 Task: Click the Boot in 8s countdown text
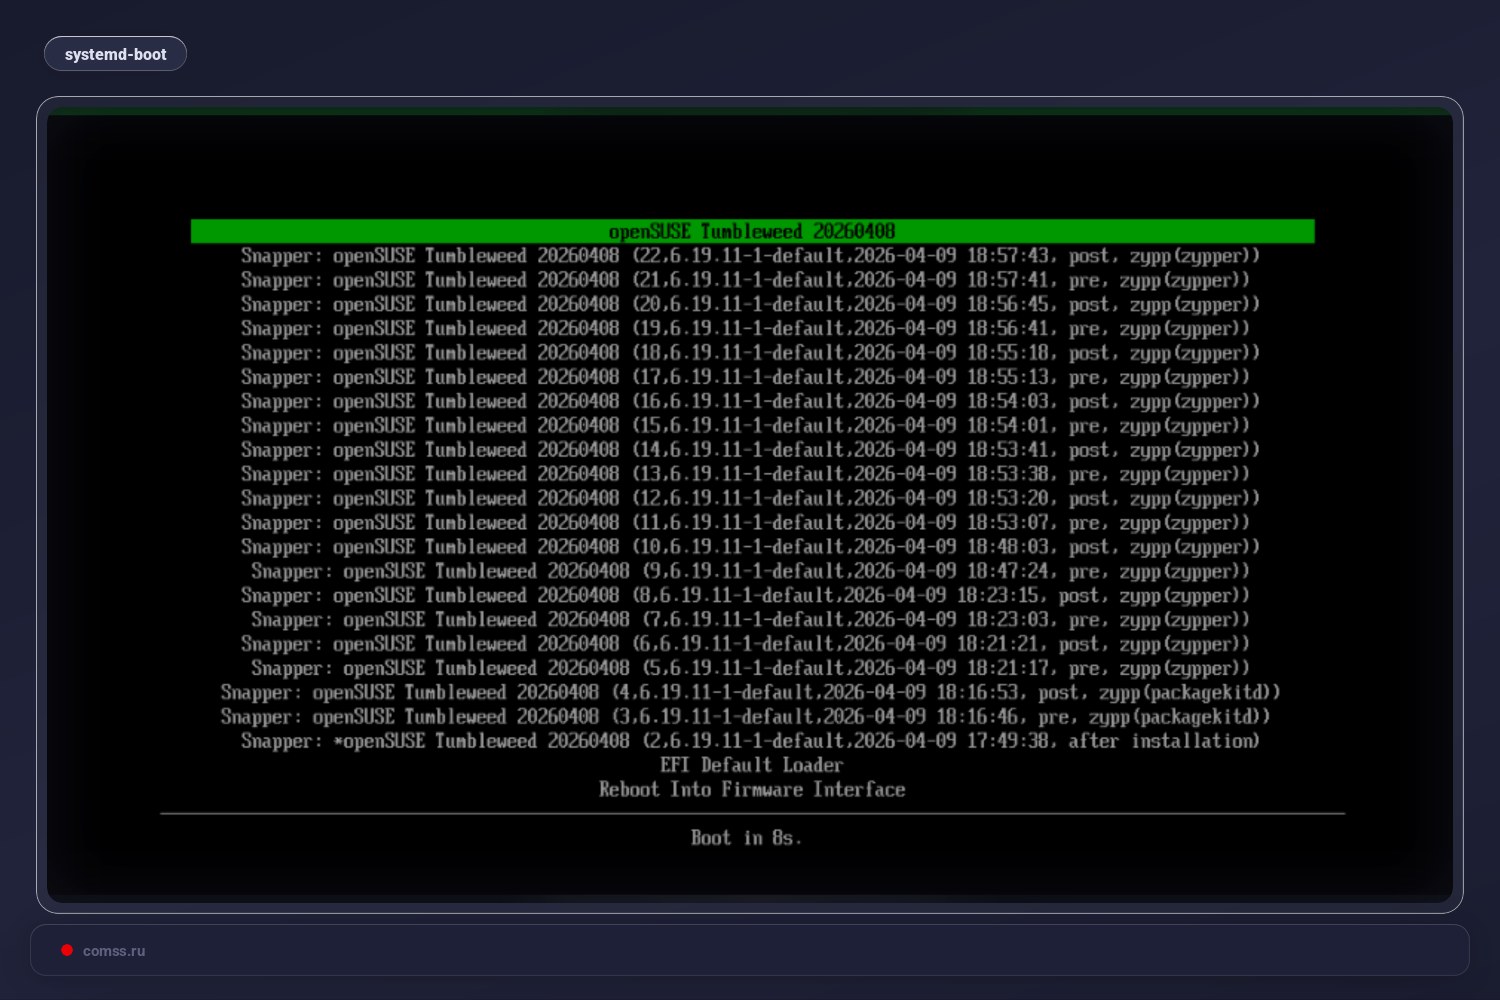(747, 838)
